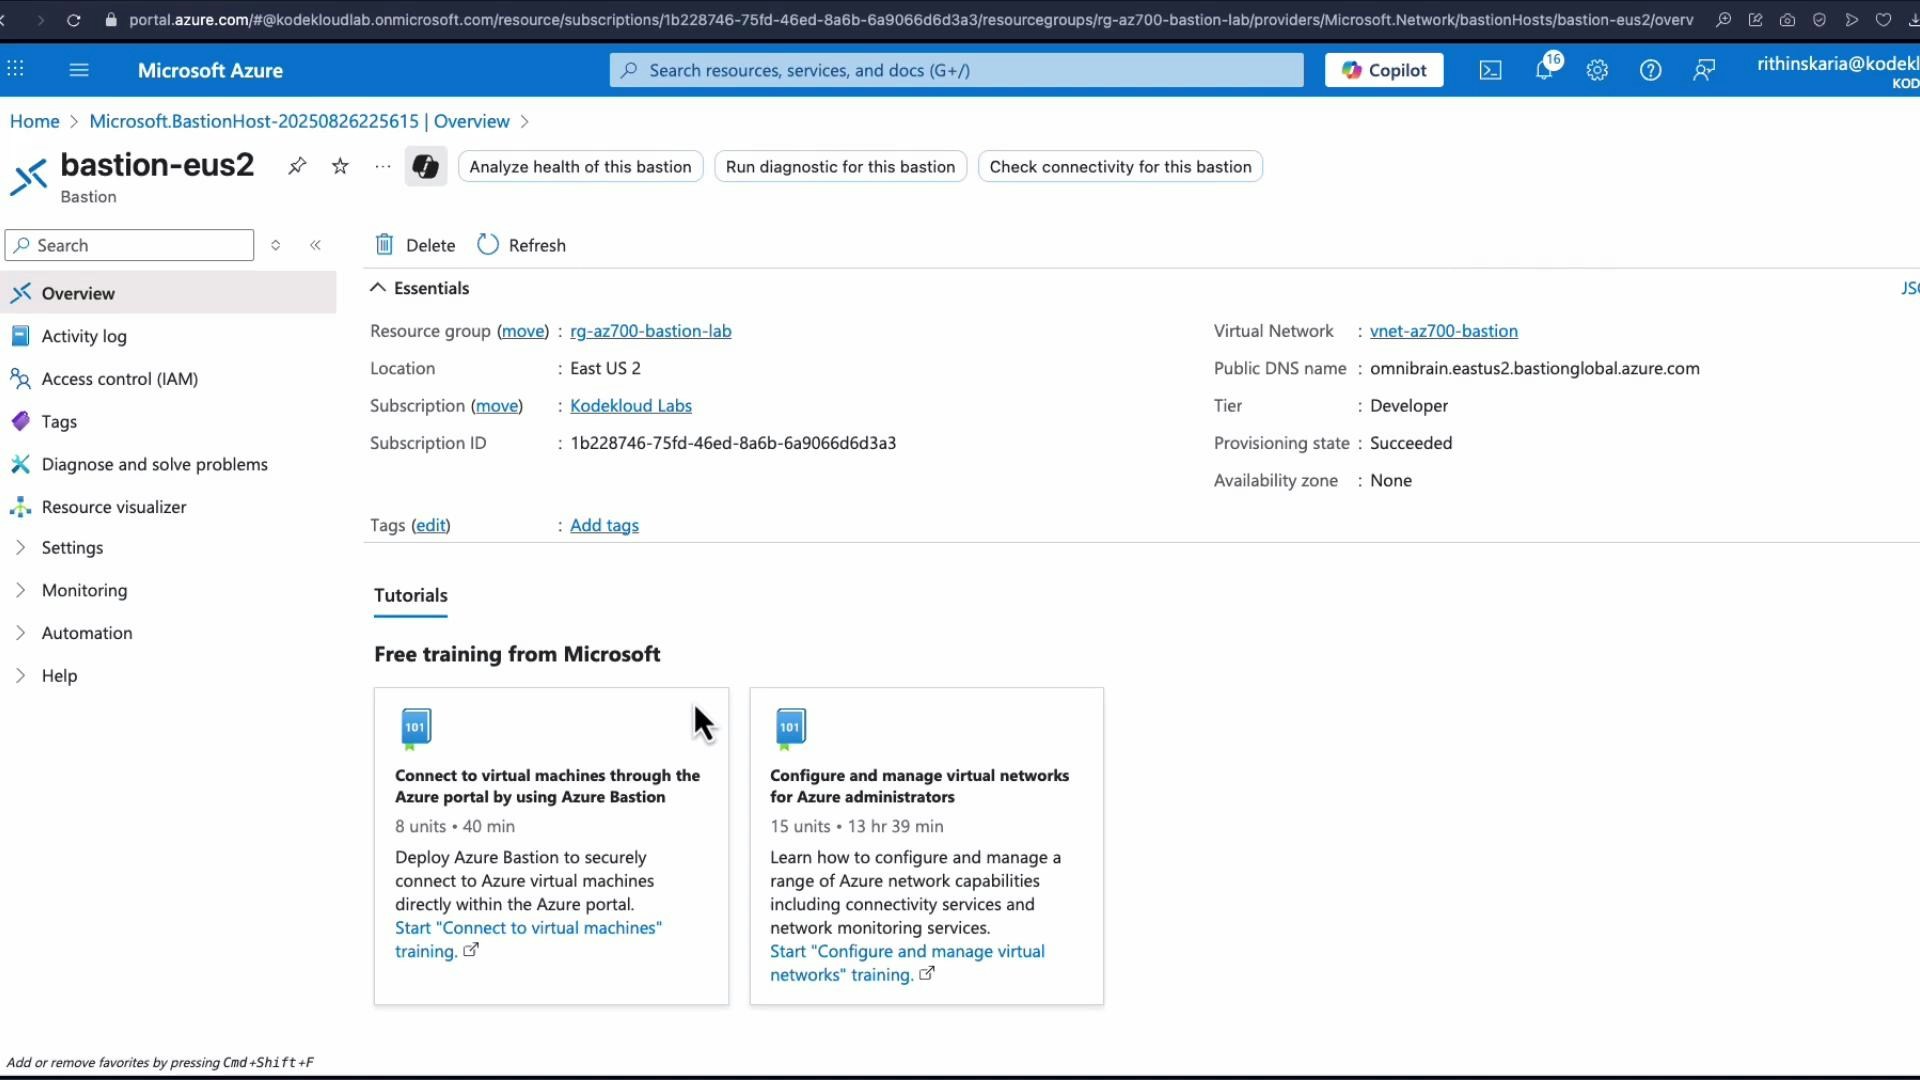Viewport: 1920px width, 1080px height.
Task: Open the portal settings gear
Action: [1597, 70]
